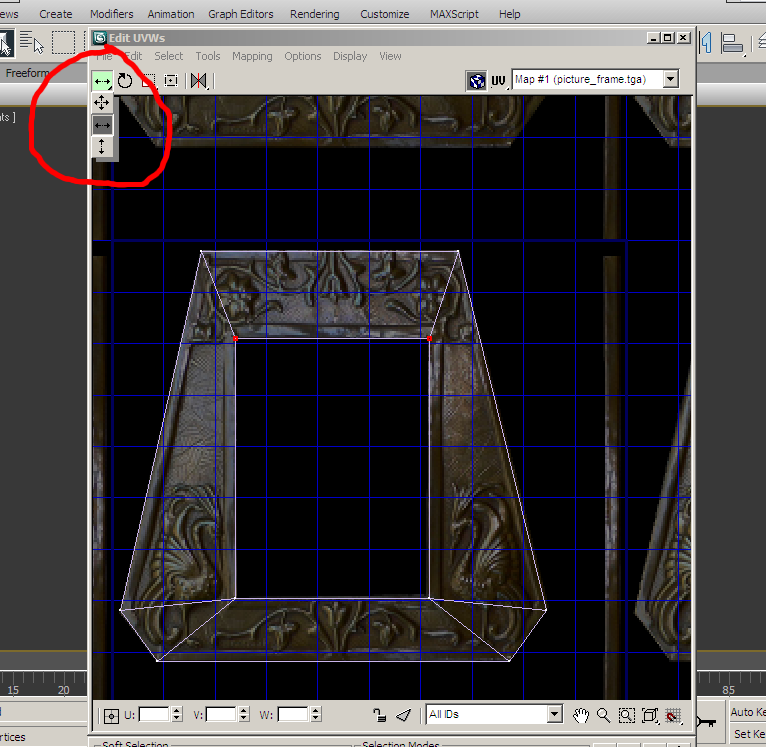Select the Rotate tool in Edit UVWs toolbar
The height and width of the screenshot is (747, 766).
[125, 80]
